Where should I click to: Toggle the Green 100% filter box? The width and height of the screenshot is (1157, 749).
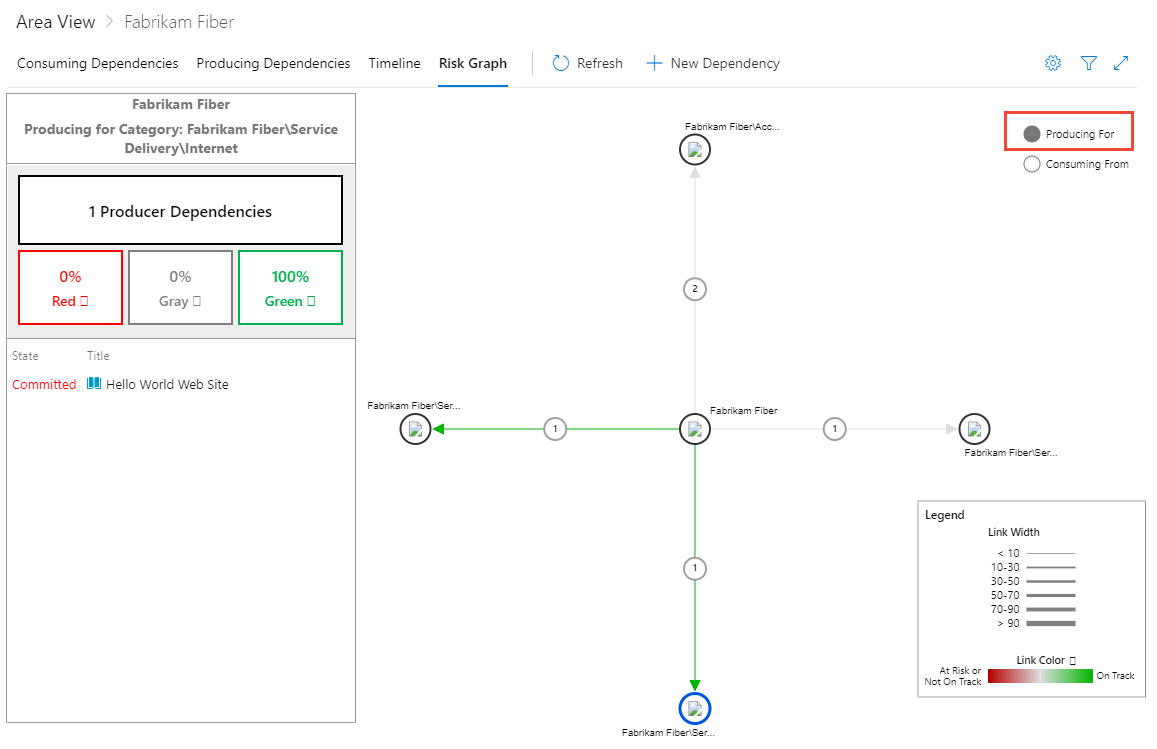tap(290, 287)
